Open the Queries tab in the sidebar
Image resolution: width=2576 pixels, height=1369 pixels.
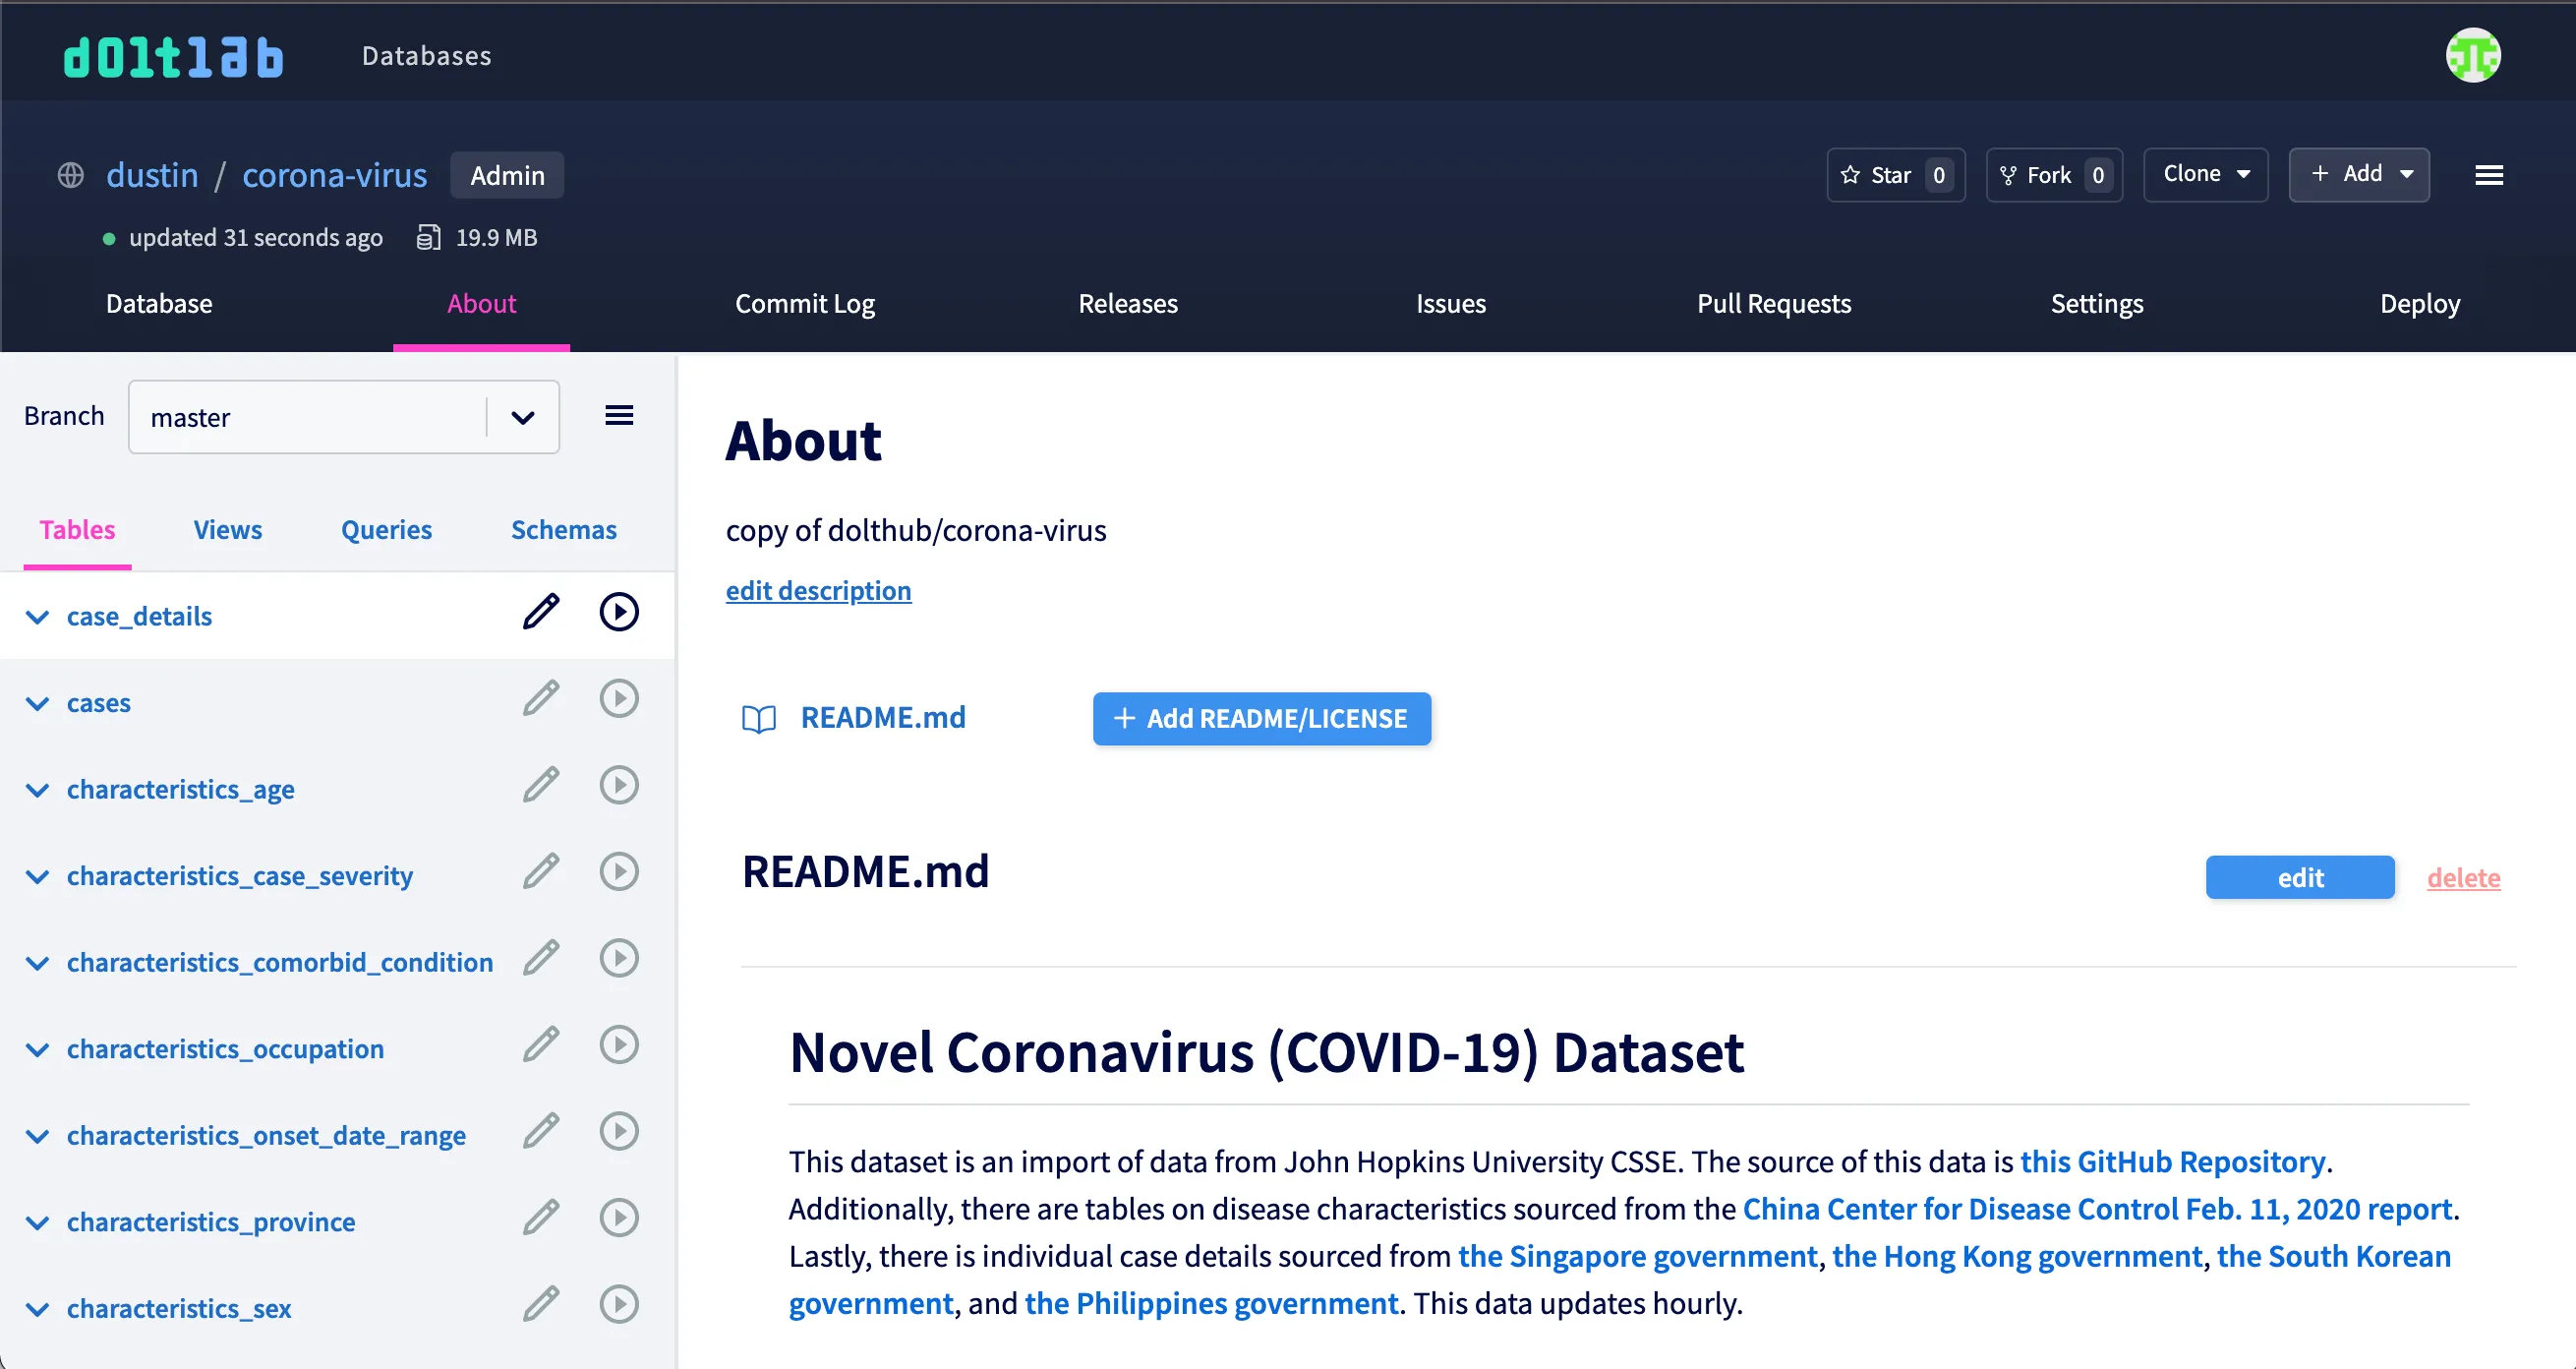pyautogui.click(x=386, y=529)
